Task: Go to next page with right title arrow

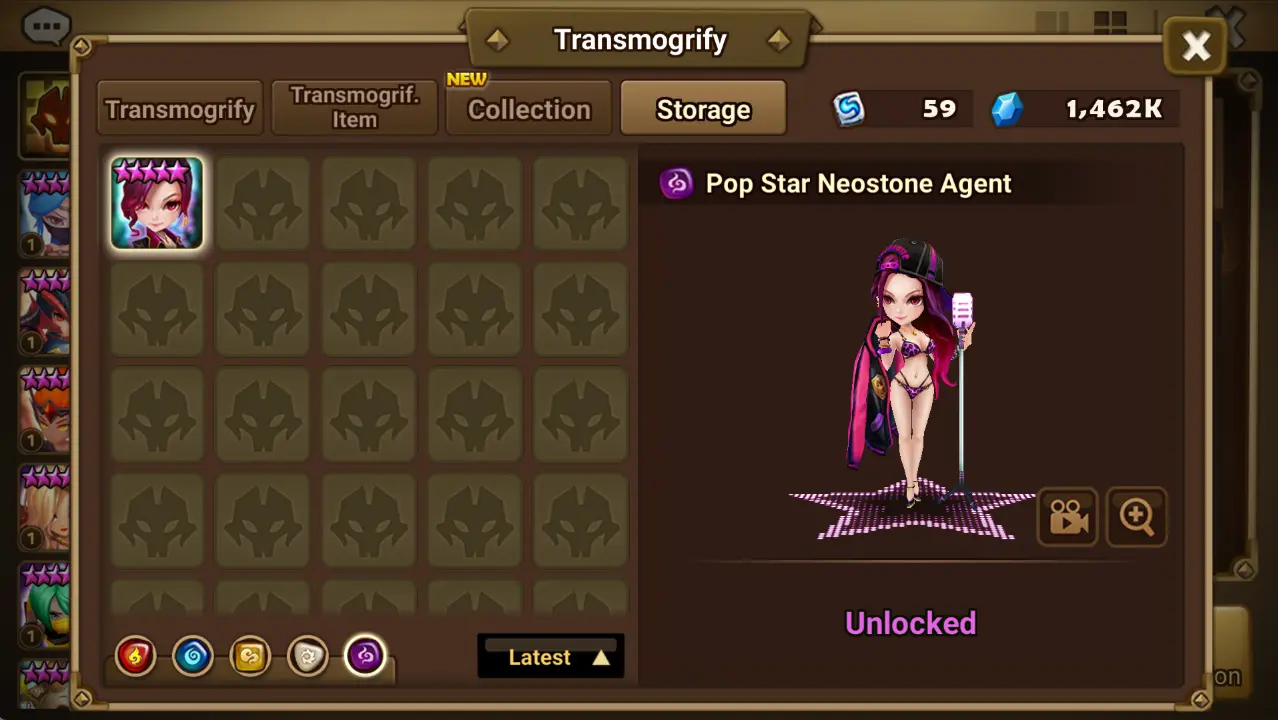Action: (779, 40)
